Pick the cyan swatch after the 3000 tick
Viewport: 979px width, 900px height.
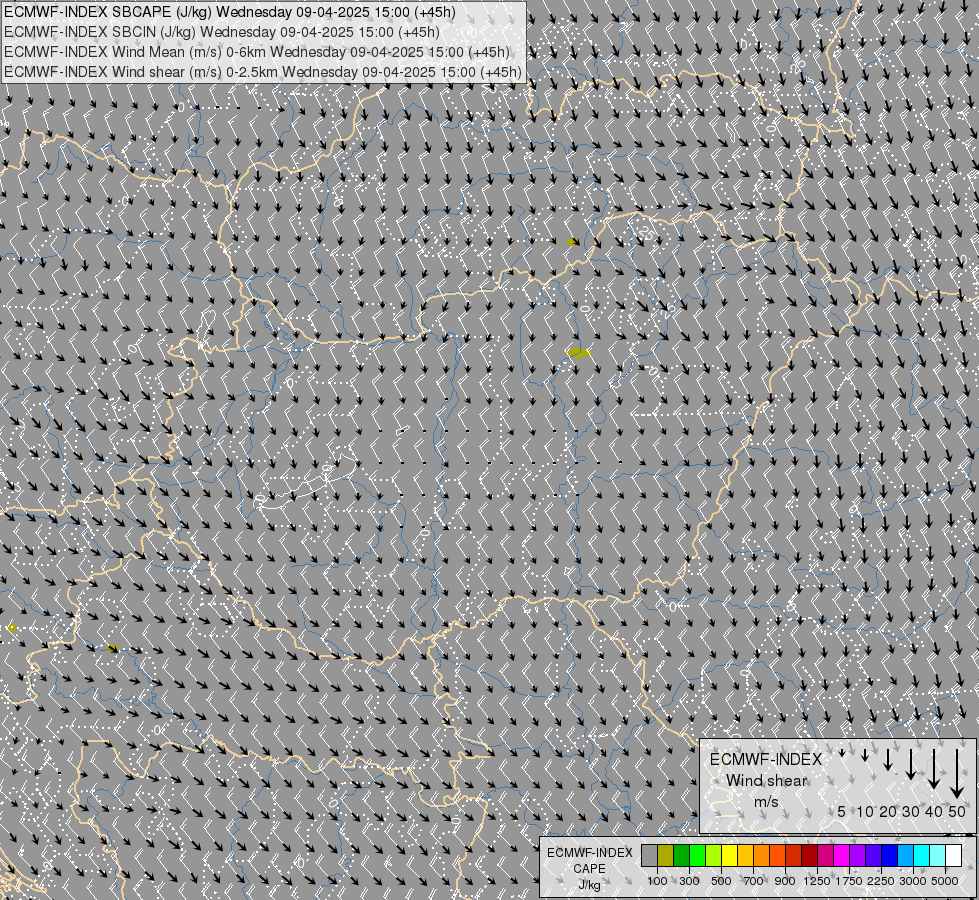(x=922, y=855)
